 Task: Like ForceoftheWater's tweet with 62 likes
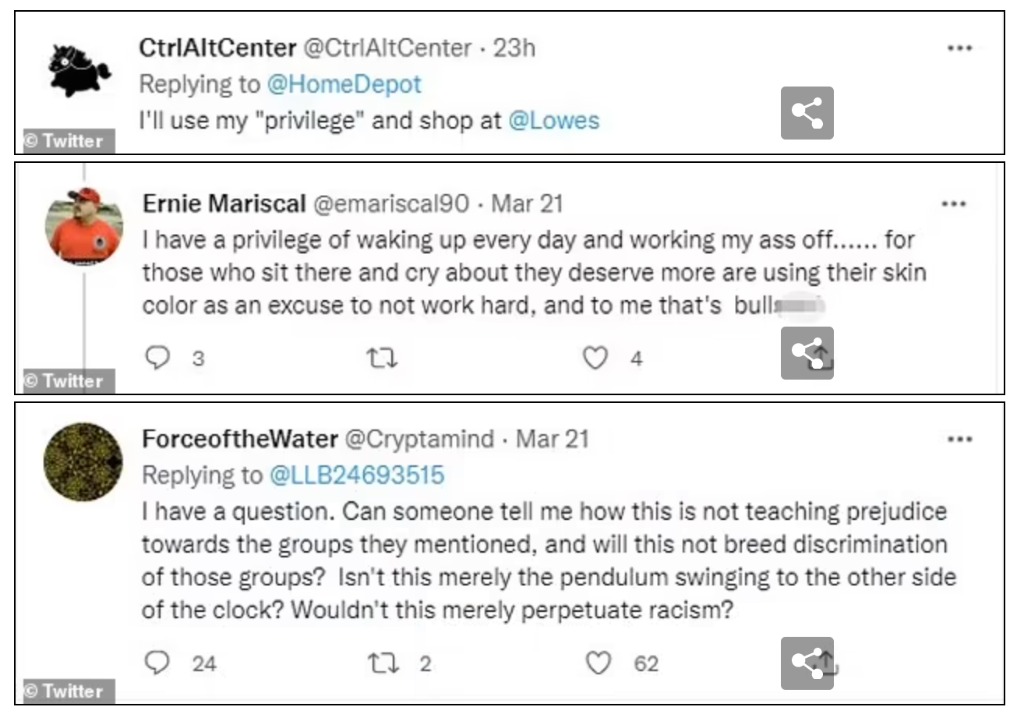(x=598, y=662)
